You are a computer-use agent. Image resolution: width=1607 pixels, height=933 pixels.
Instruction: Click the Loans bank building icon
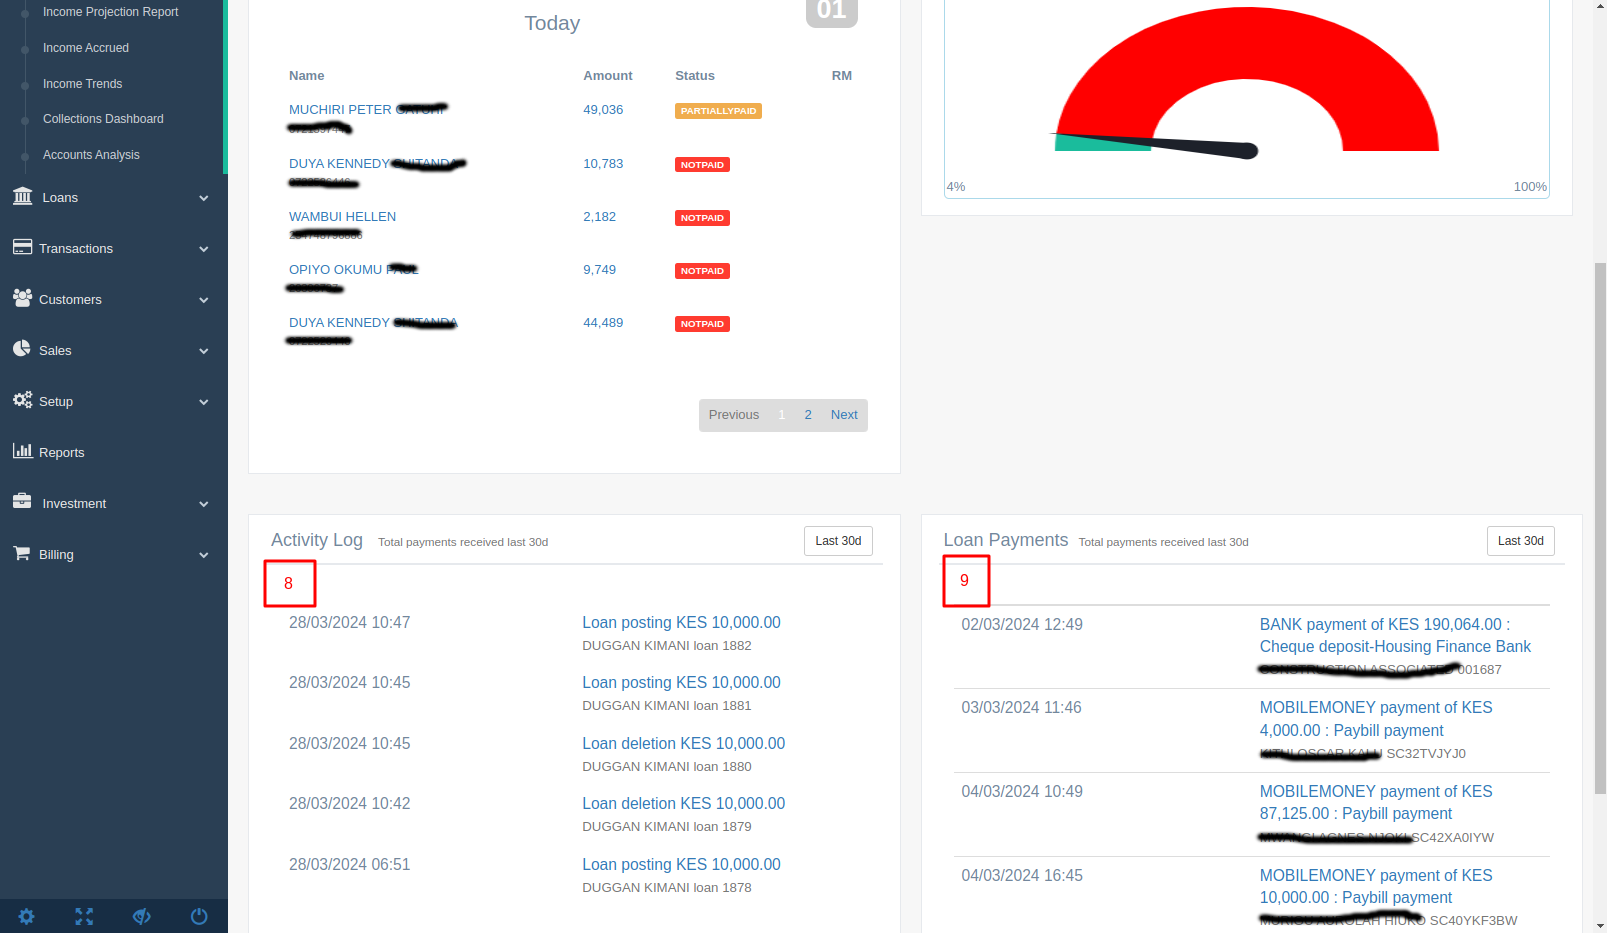pyautogui.click(x=22, y=197)
